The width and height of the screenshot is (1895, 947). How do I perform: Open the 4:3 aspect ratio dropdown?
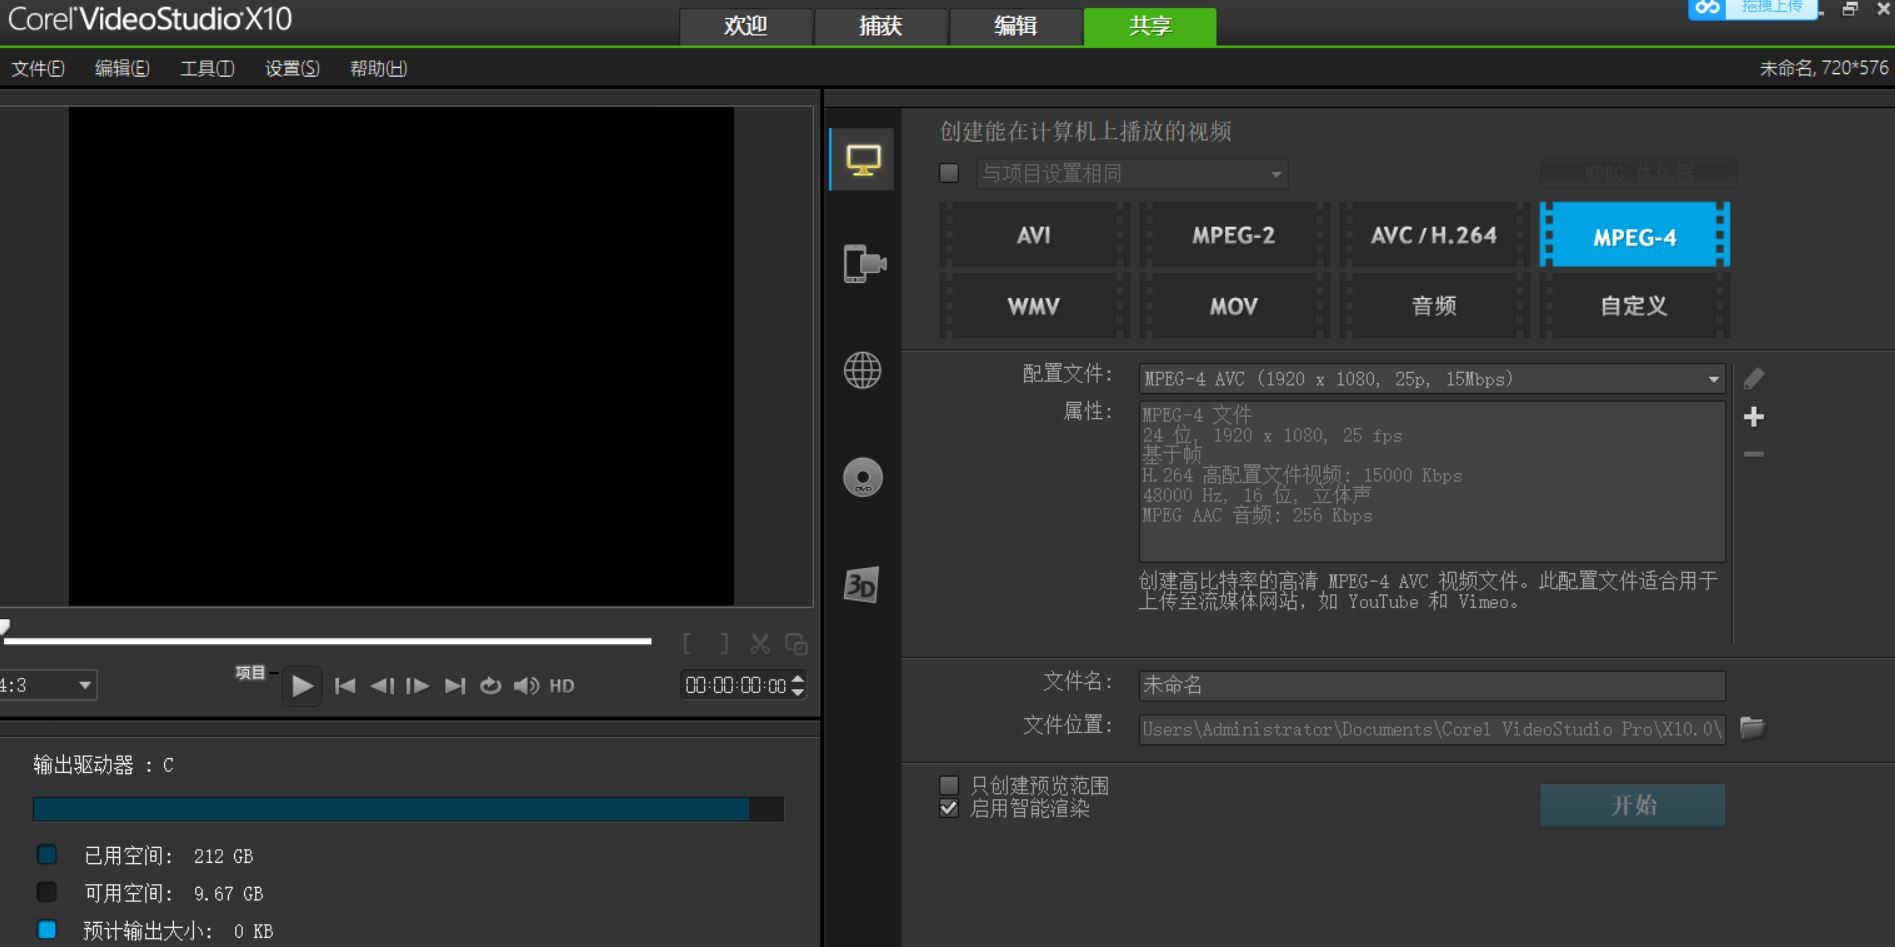point(47,685)
